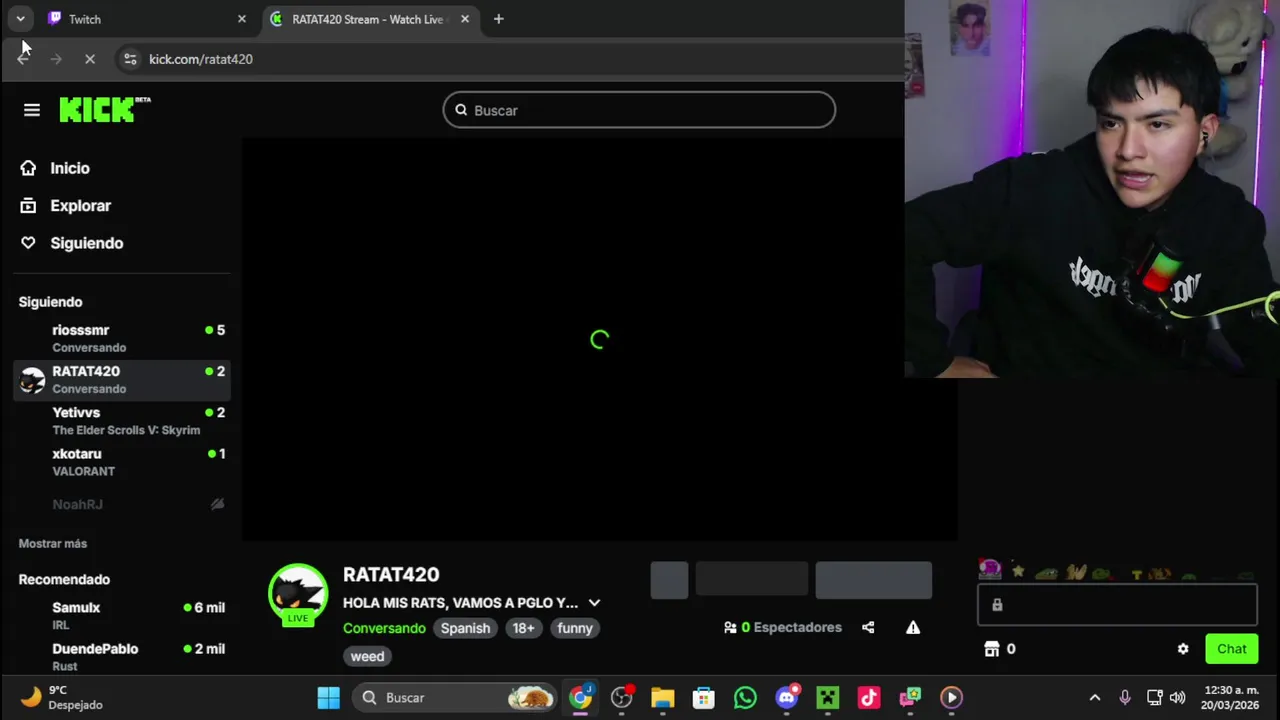Open File Explorer from taskbar

(x=662, y=697)
